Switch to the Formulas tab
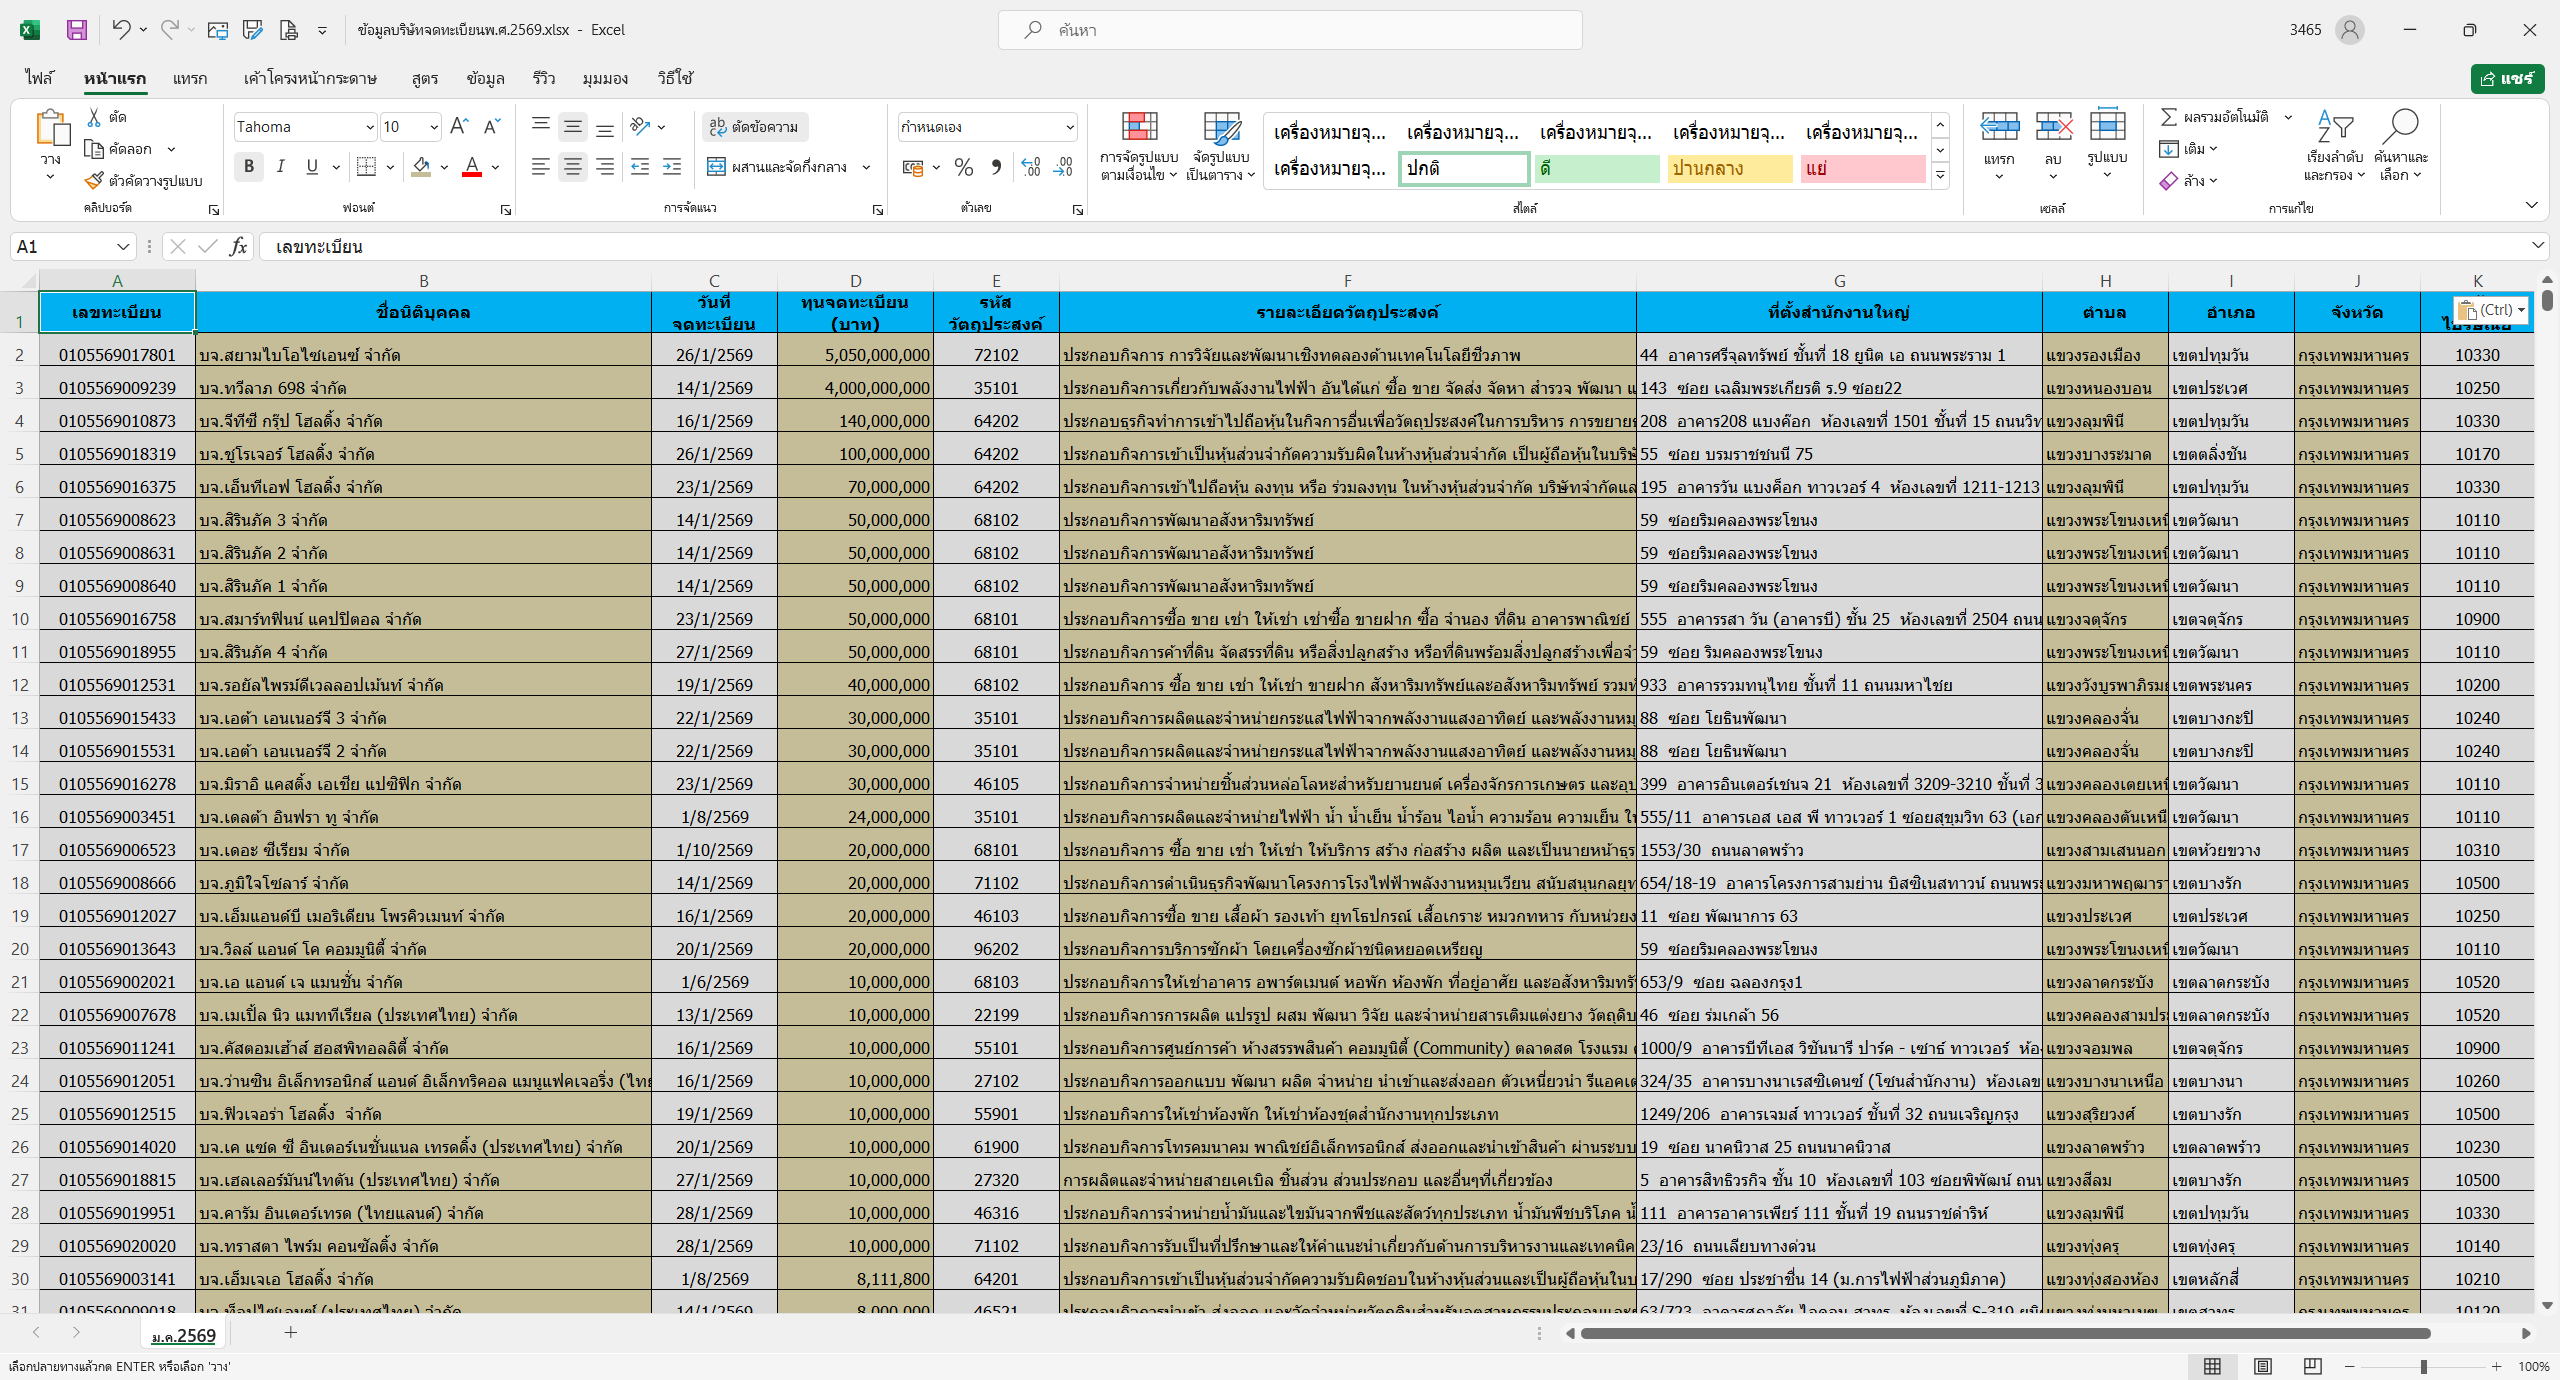Screen dimensions: 2560x1380 click(x=424, y=78)
